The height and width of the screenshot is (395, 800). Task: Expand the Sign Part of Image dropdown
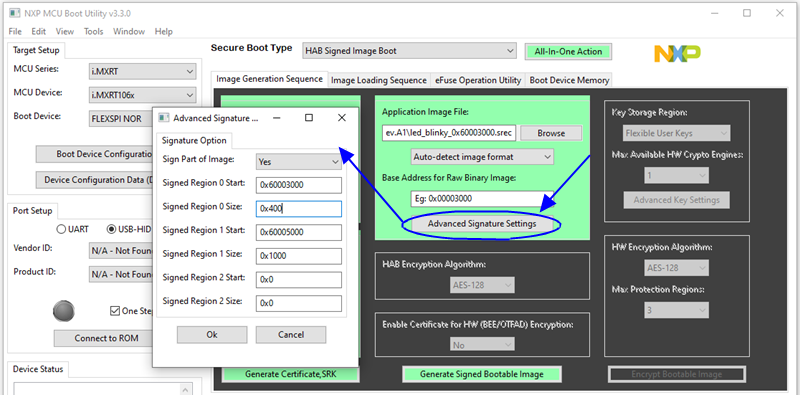coord(299,162)
